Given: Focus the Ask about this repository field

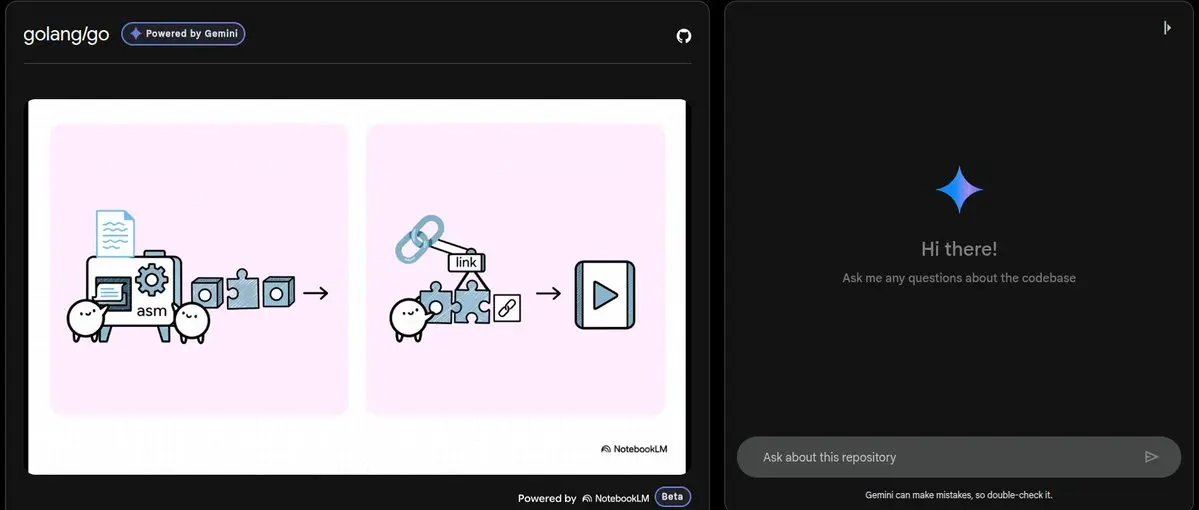Looking at the screenshot, I should coord(959,457).
